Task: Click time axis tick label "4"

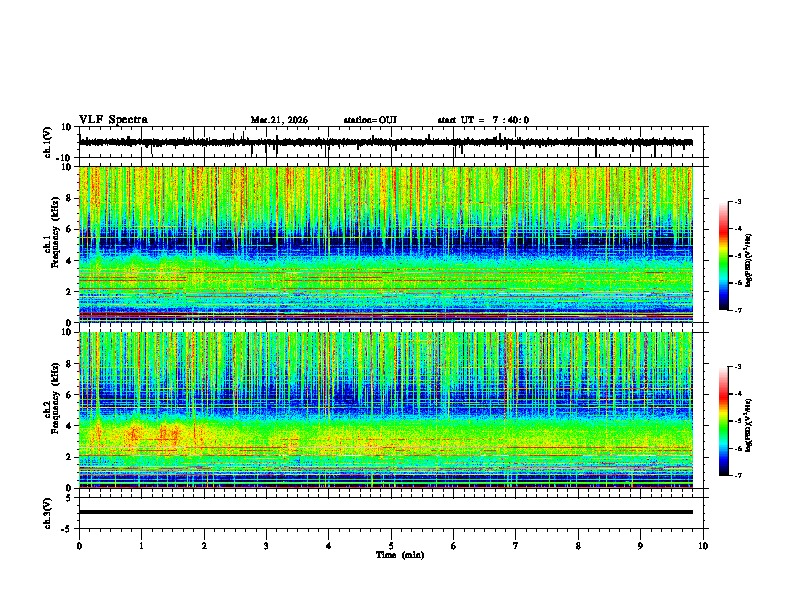Action: (x=329, y=546)
